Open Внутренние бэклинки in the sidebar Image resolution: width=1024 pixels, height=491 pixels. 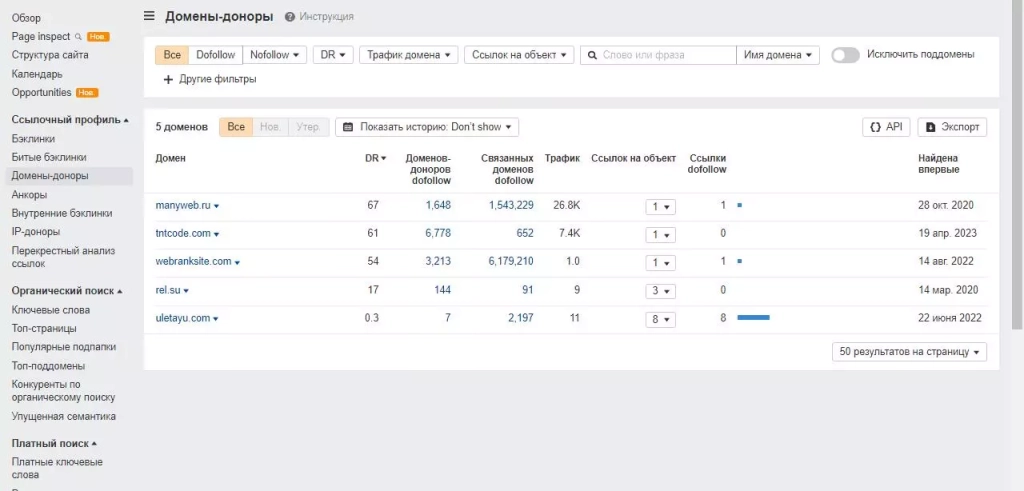[x=62, y=213]
